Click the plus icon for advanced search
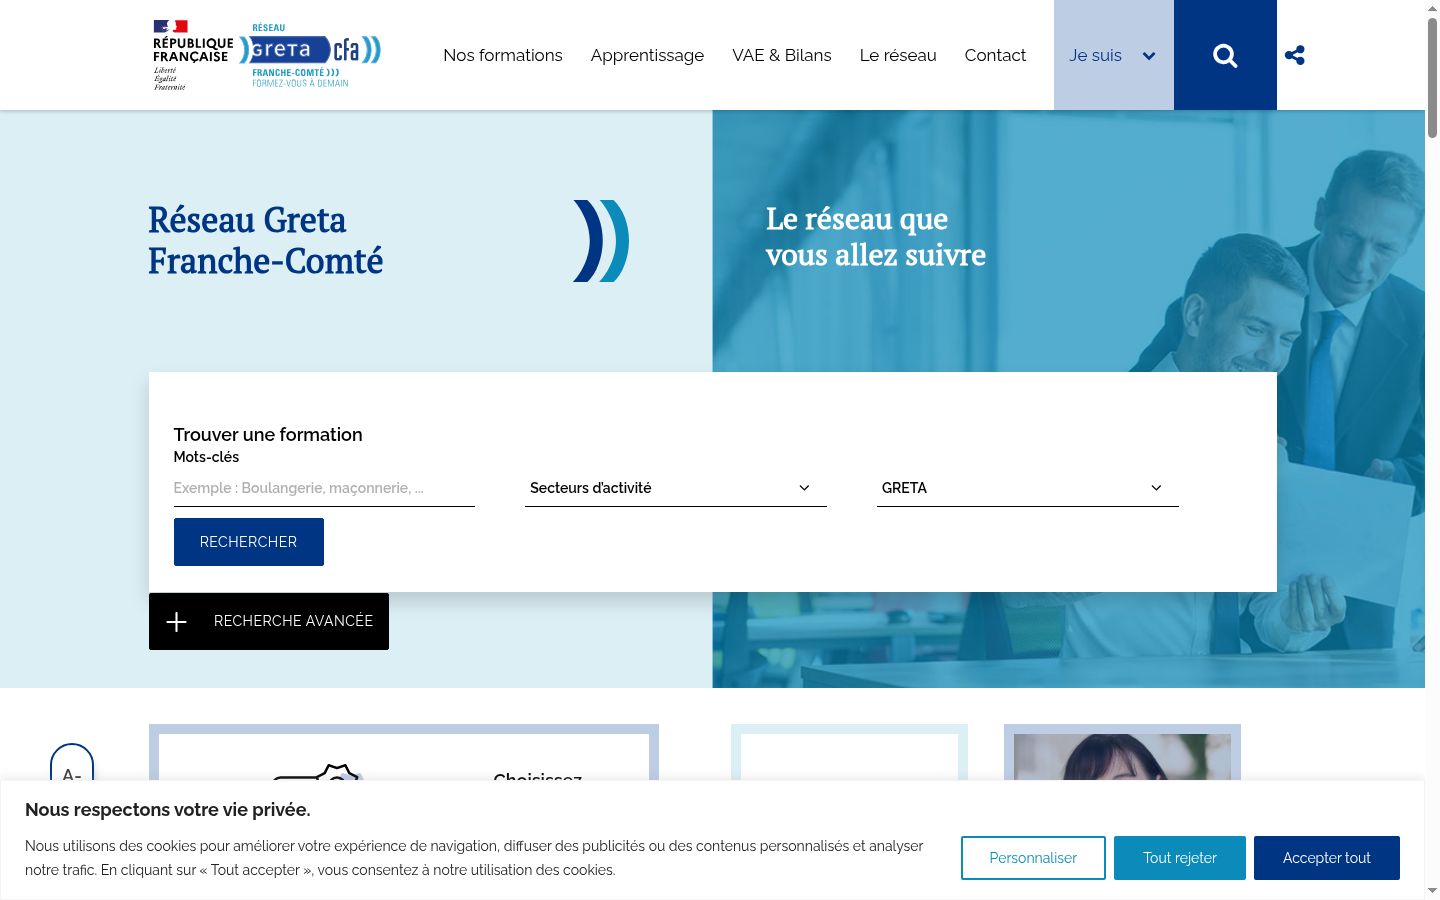The image size is (1440, 900). pos(177,622)
